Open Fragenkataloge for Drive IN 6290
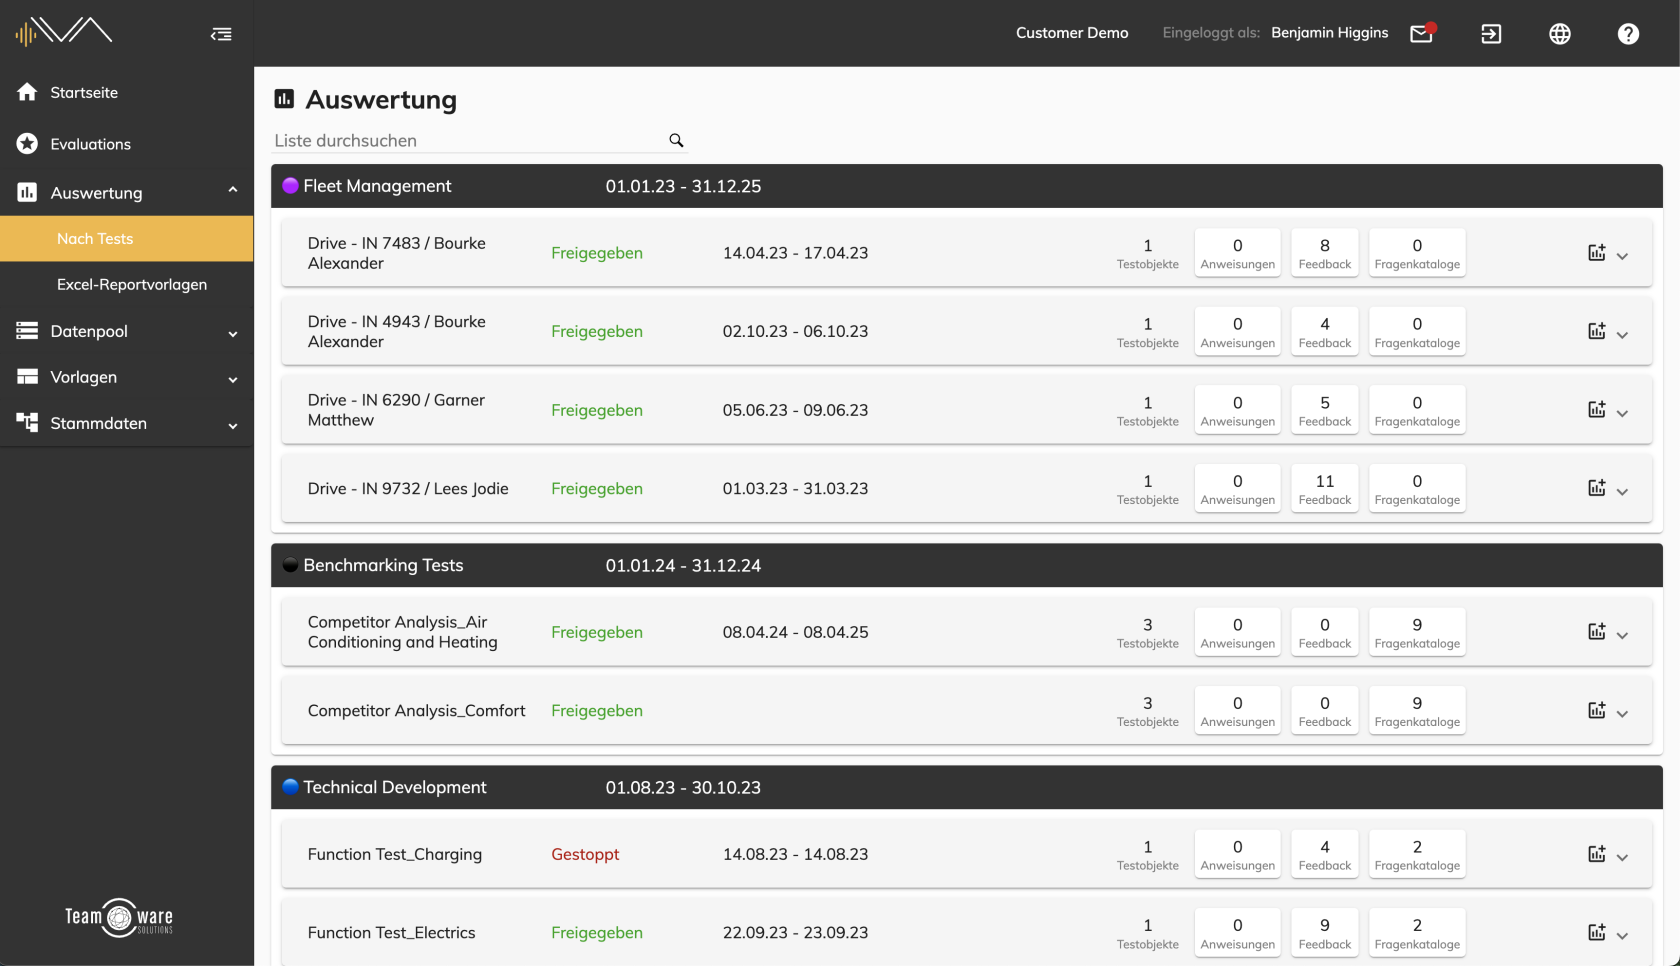 1417,410
